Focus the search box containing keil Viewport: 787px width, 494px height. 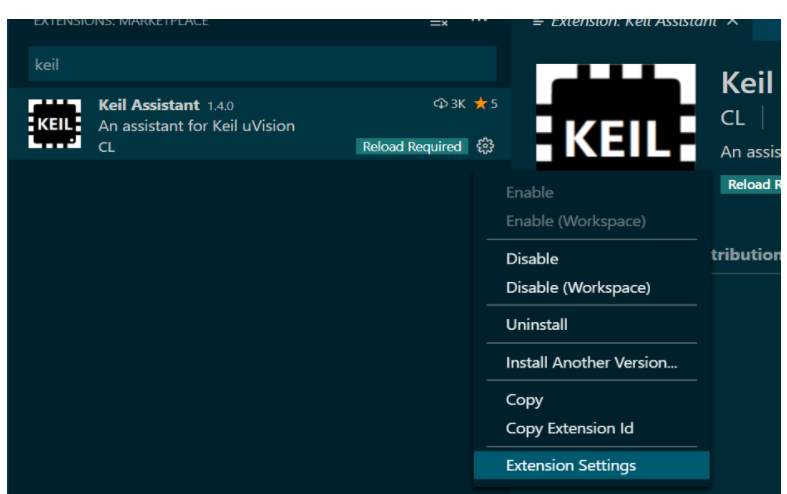tap(263, 64)
